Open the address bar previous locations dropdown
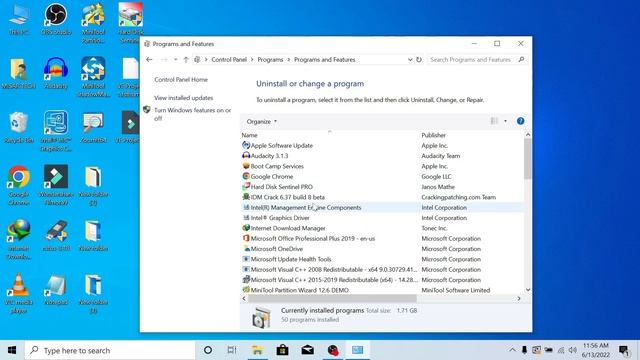Viewport: 640px width, 360px height. [410, 60]
